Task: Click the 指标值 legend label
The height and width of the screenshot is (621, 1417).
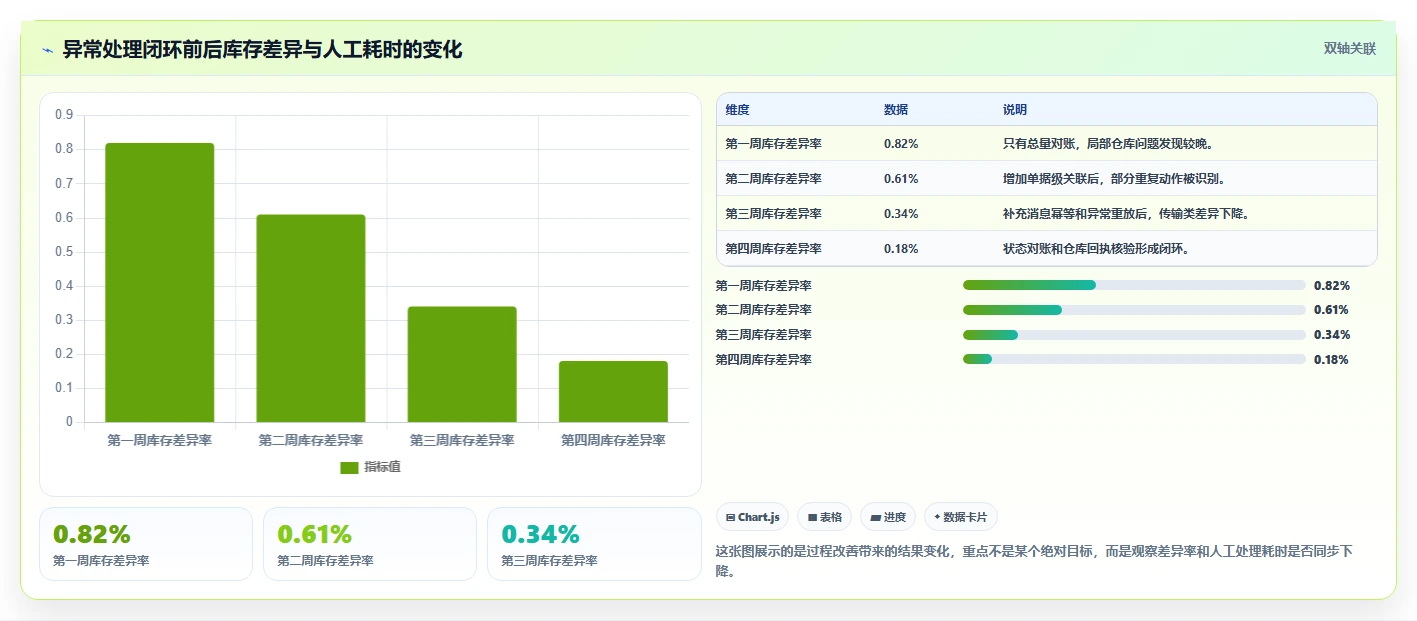Action: click(382, 467)
